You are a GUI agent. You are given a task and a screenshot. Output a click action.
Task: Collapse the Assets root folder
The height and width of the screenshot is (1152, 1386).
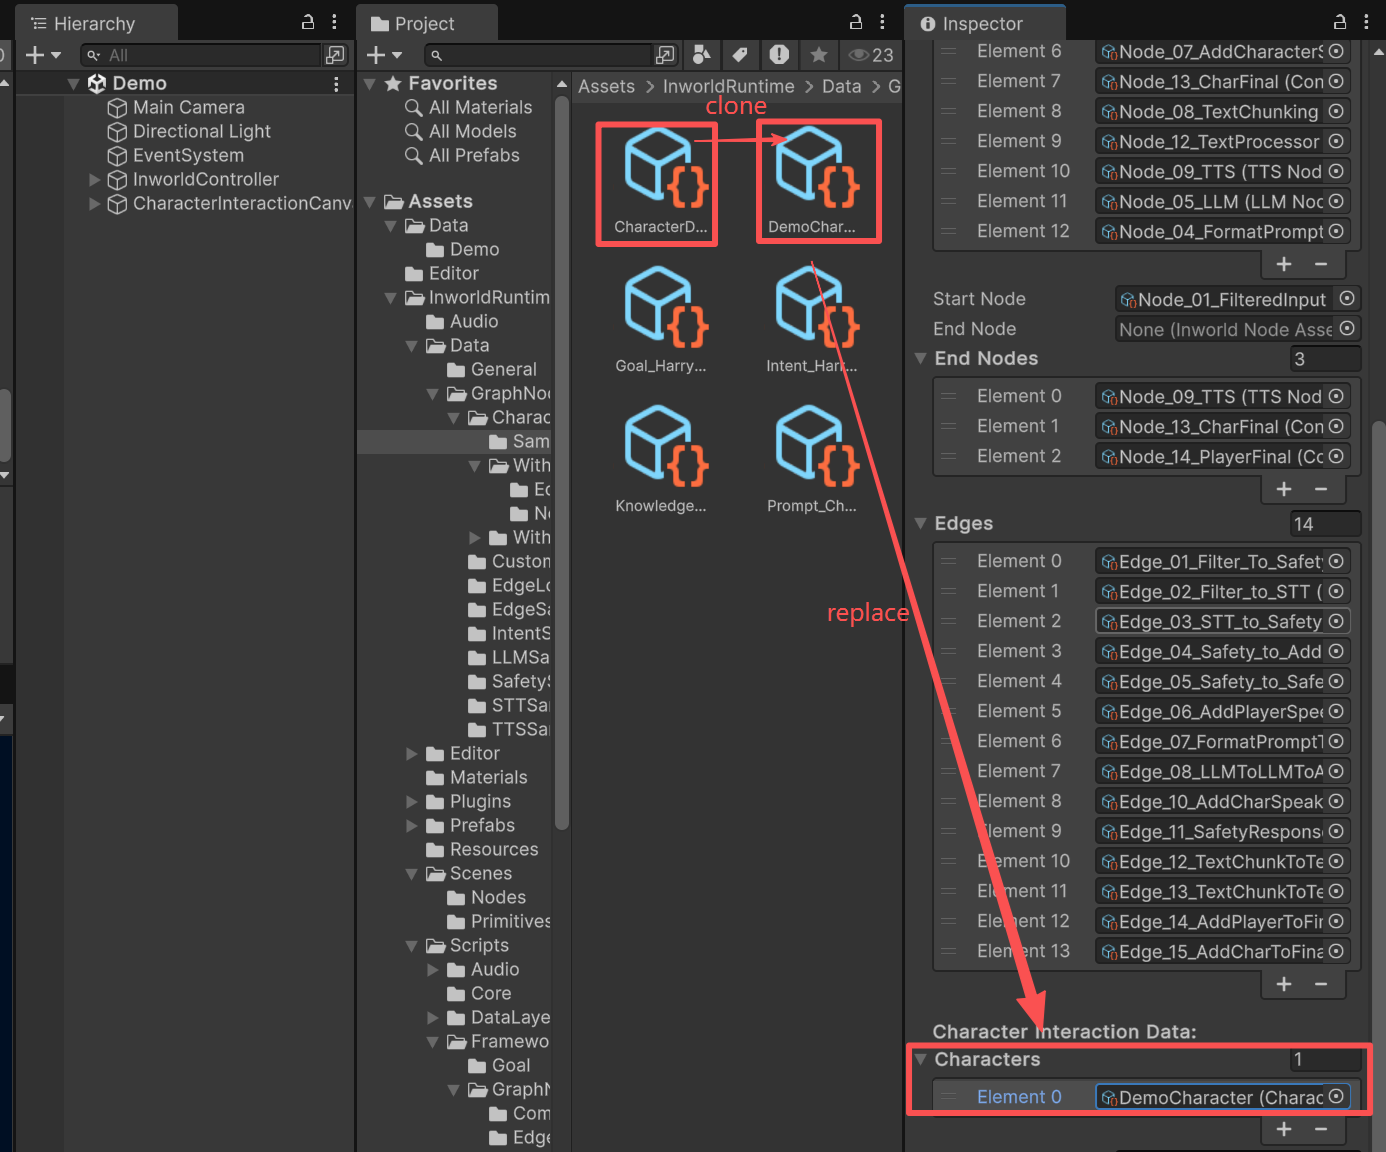(x=369, y=202)
